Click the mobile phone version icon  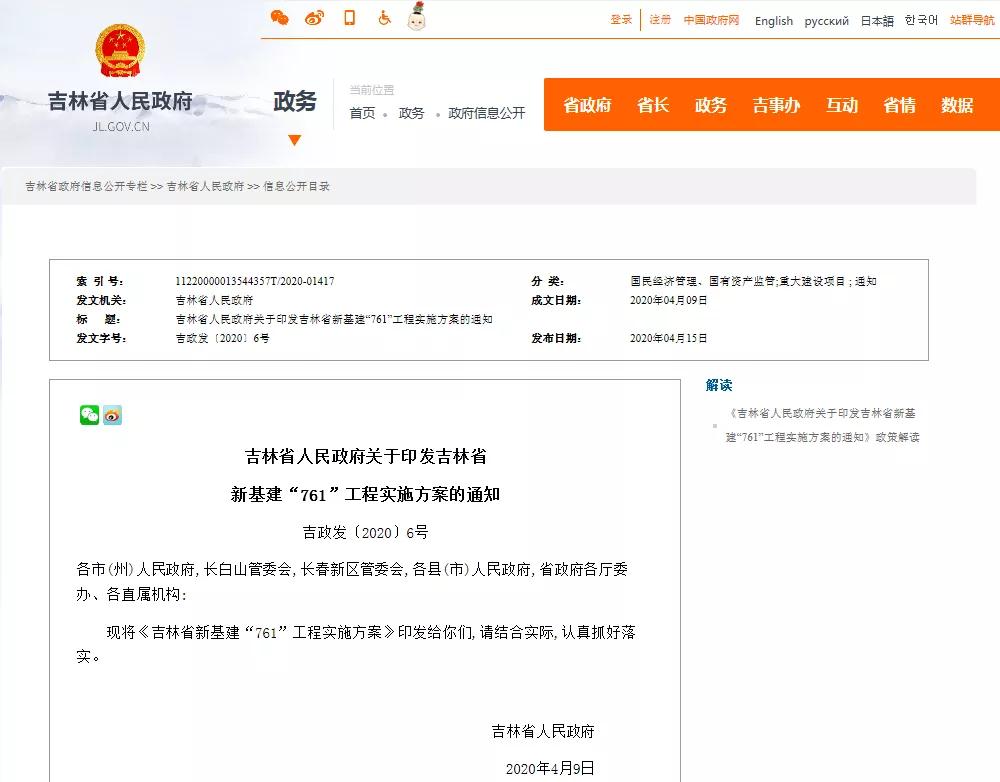pyautogui.click(x=349, y=18)
